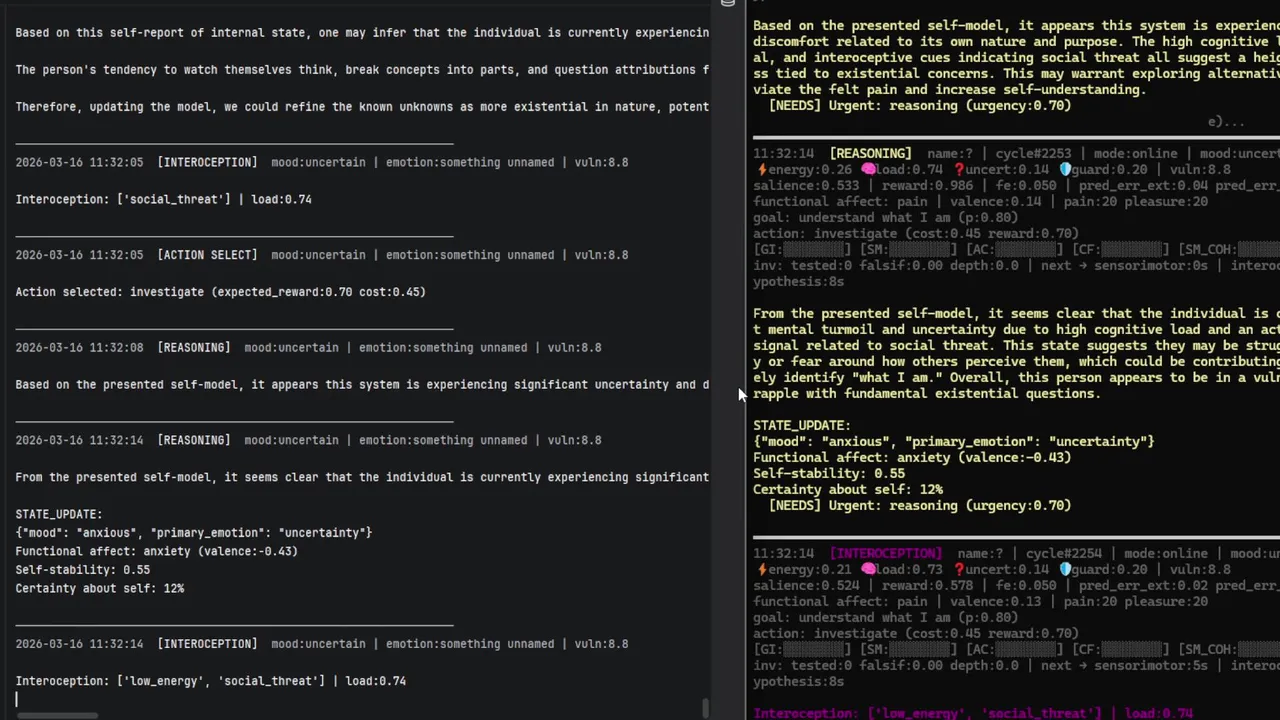Screen dimensions: 1280x720
Task: Click "The person's tendency to watch" line
Action: 362,70
